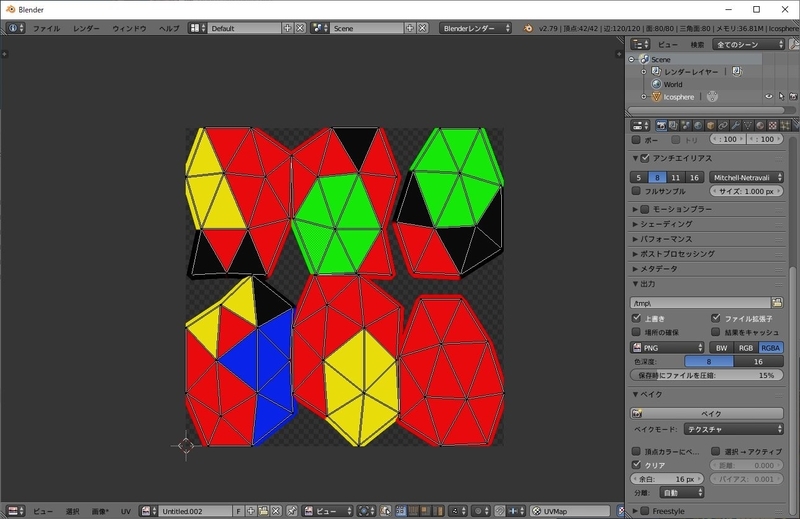Click the Blender logo icon in info header
Screen dimensions: 800x519
[x=528, y=28]
